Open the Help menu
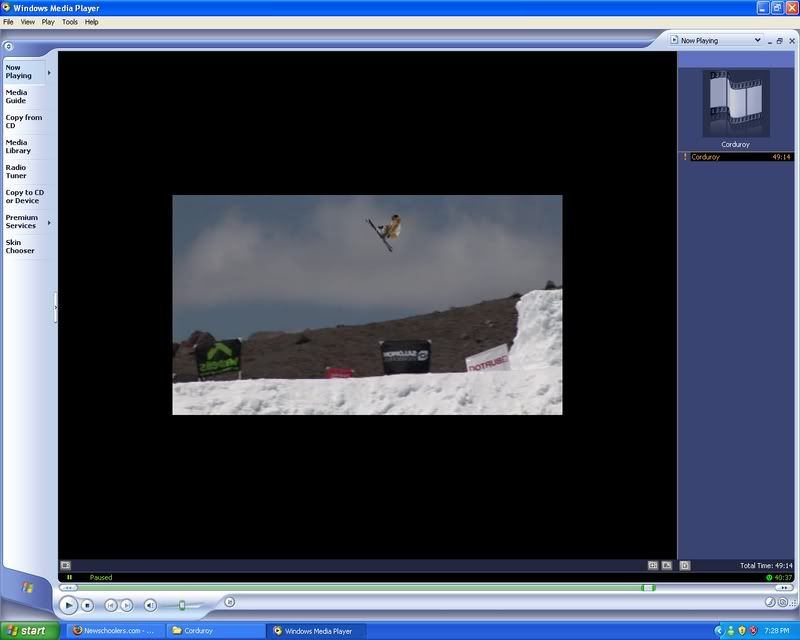This screenshot has height=640, width=800. tap(91, 22)
